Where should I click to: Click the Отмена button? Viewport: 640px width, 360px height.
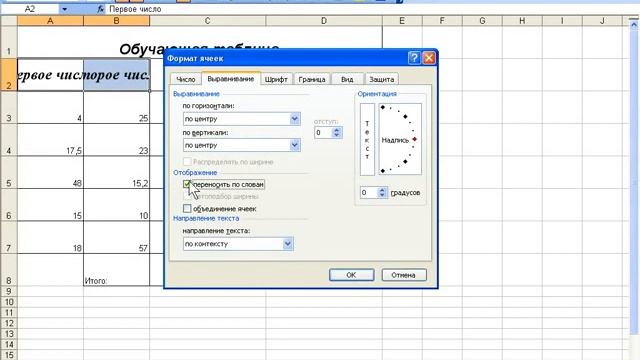point(404,275)
